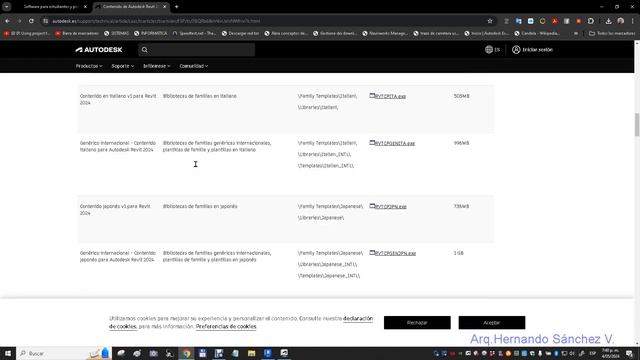Expand the Comunidad menu
640x360 pixels.
pos(194,66)
